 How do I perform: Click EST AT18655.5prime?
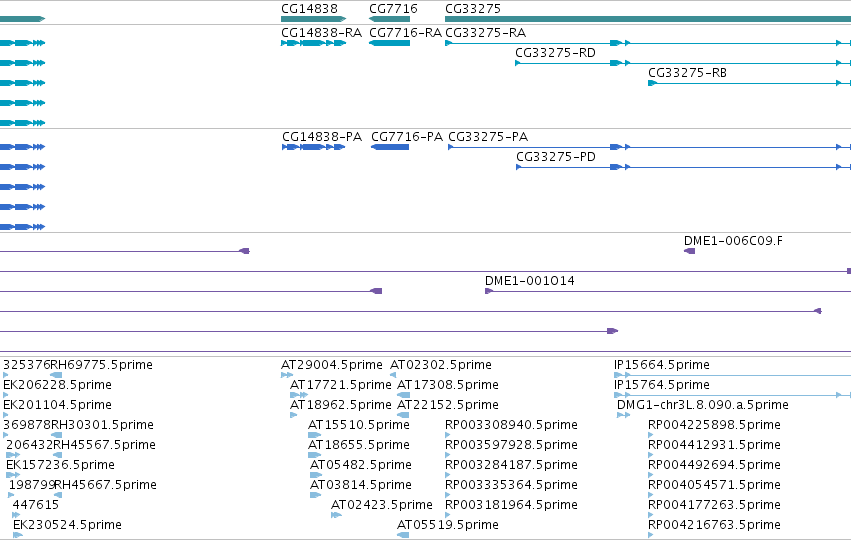pos(359,445)
